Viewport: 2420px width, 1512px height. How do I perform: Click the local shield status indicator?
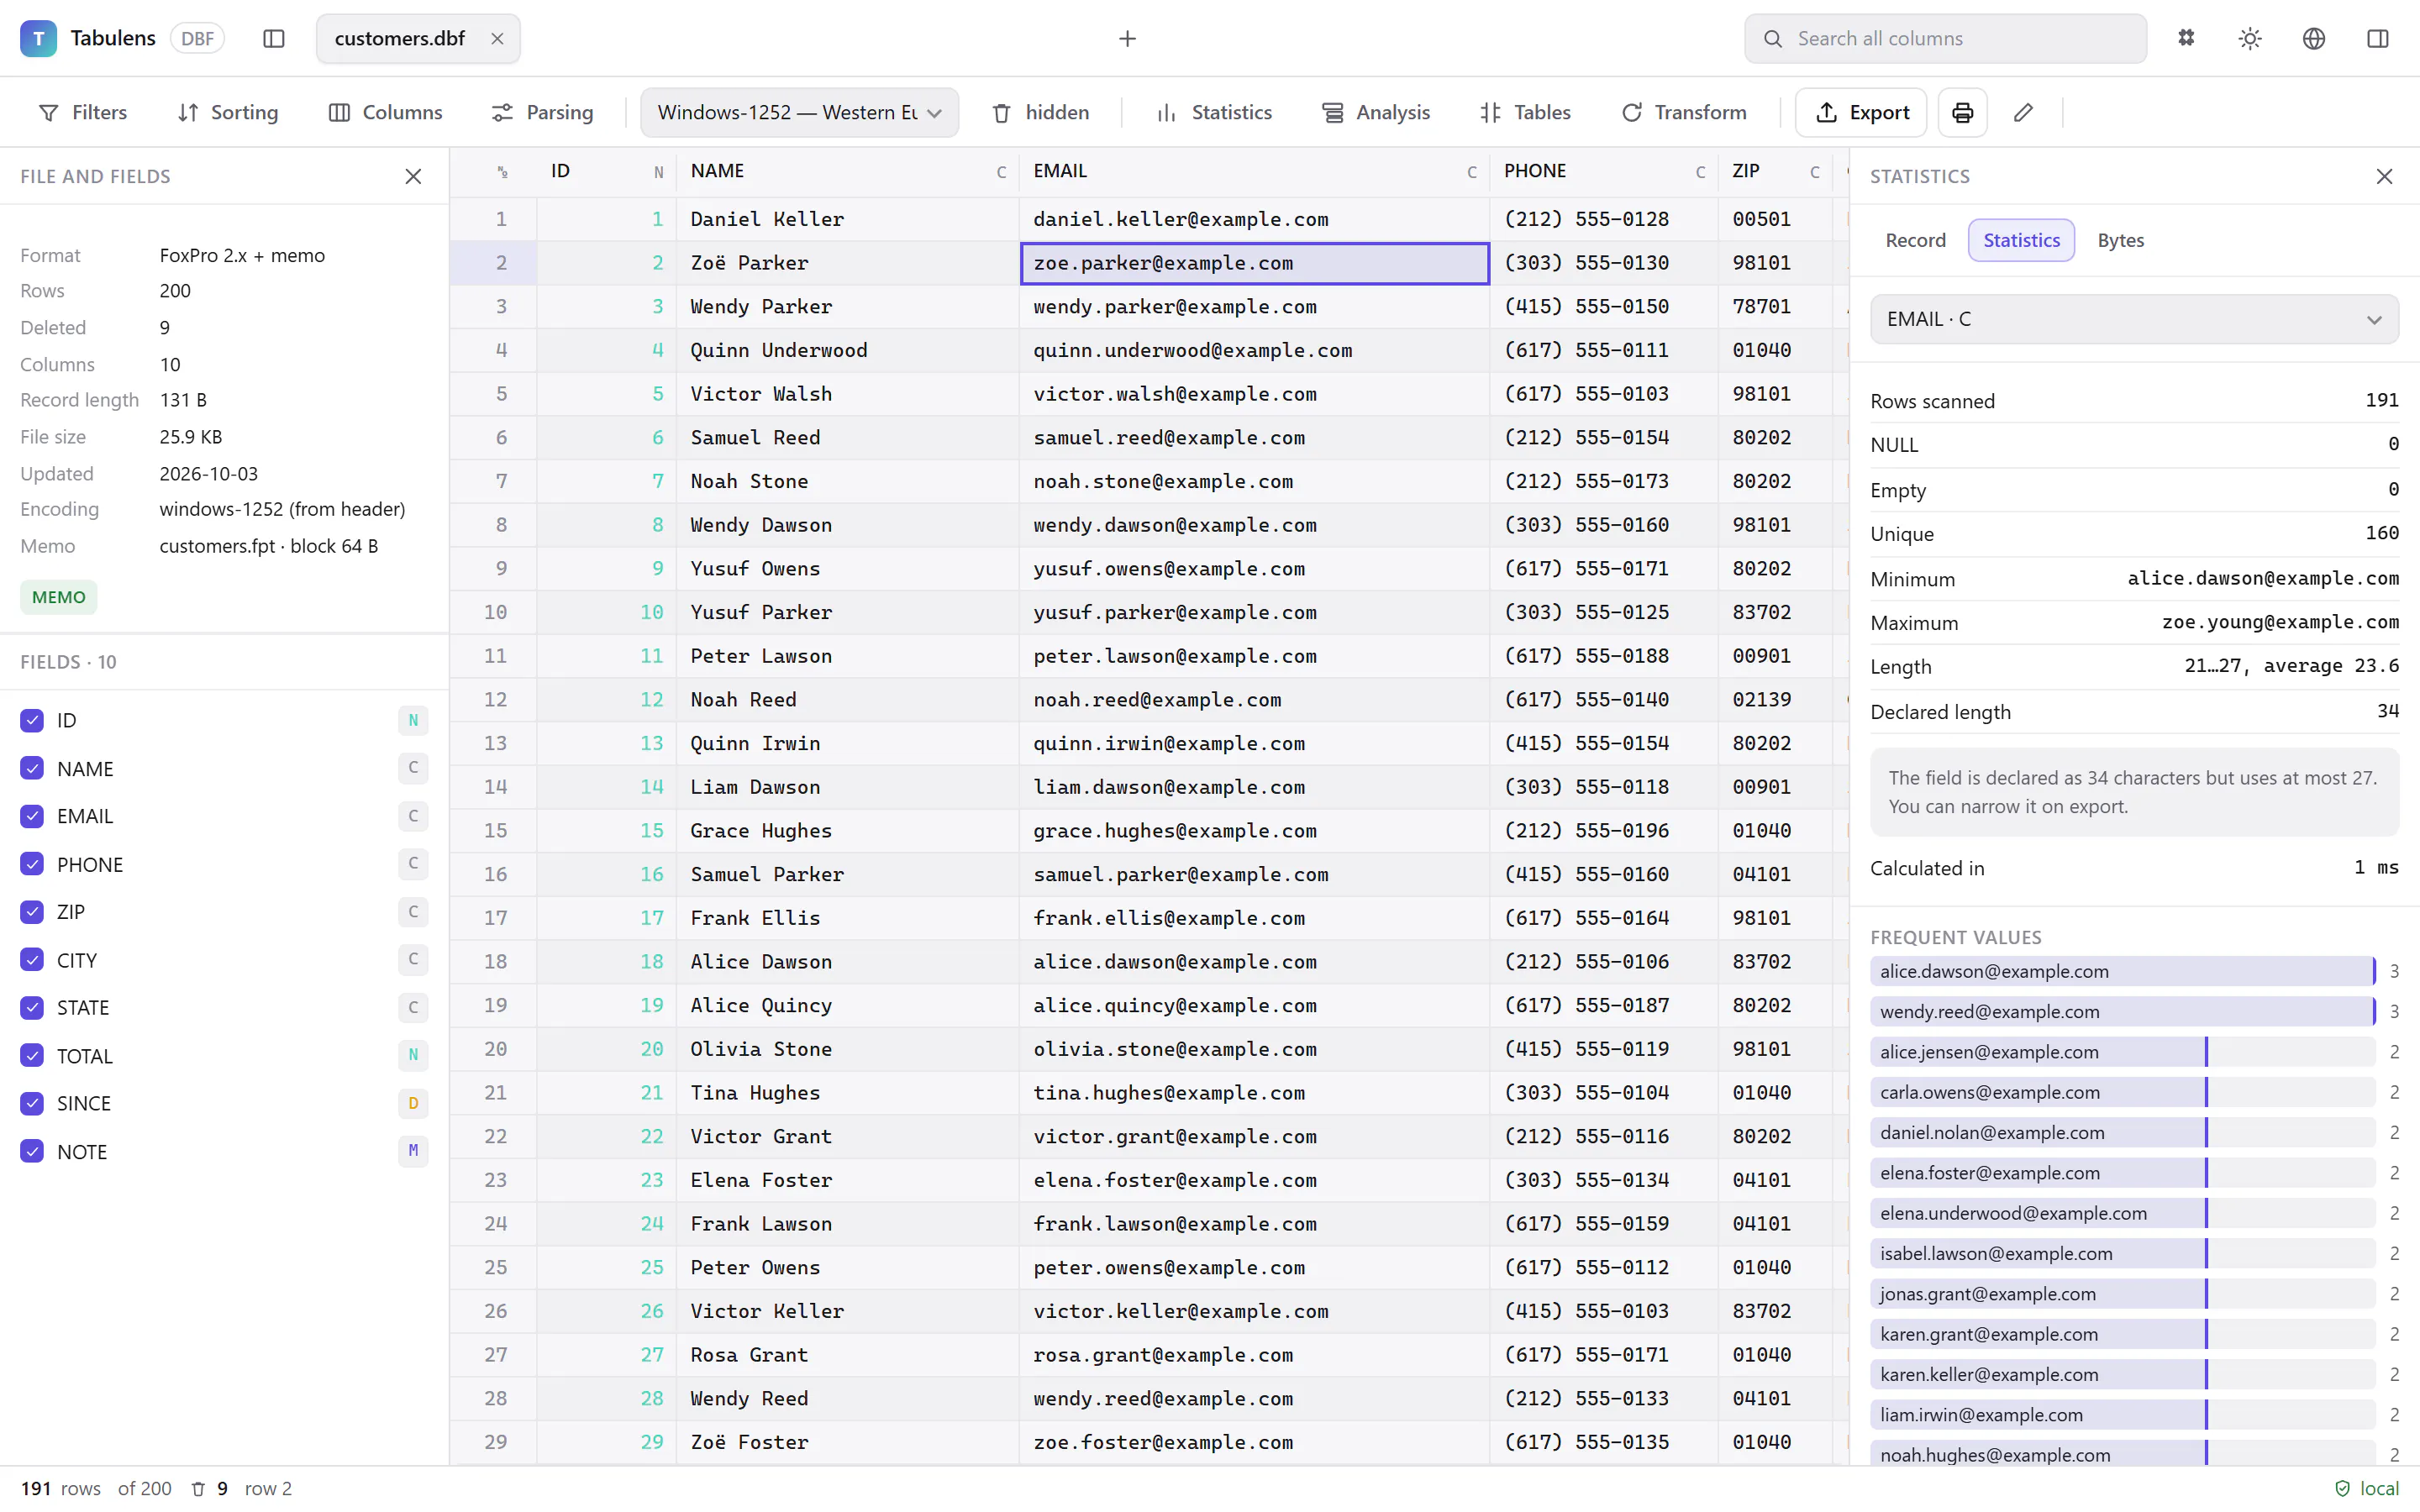[x=2367, y=1488]
